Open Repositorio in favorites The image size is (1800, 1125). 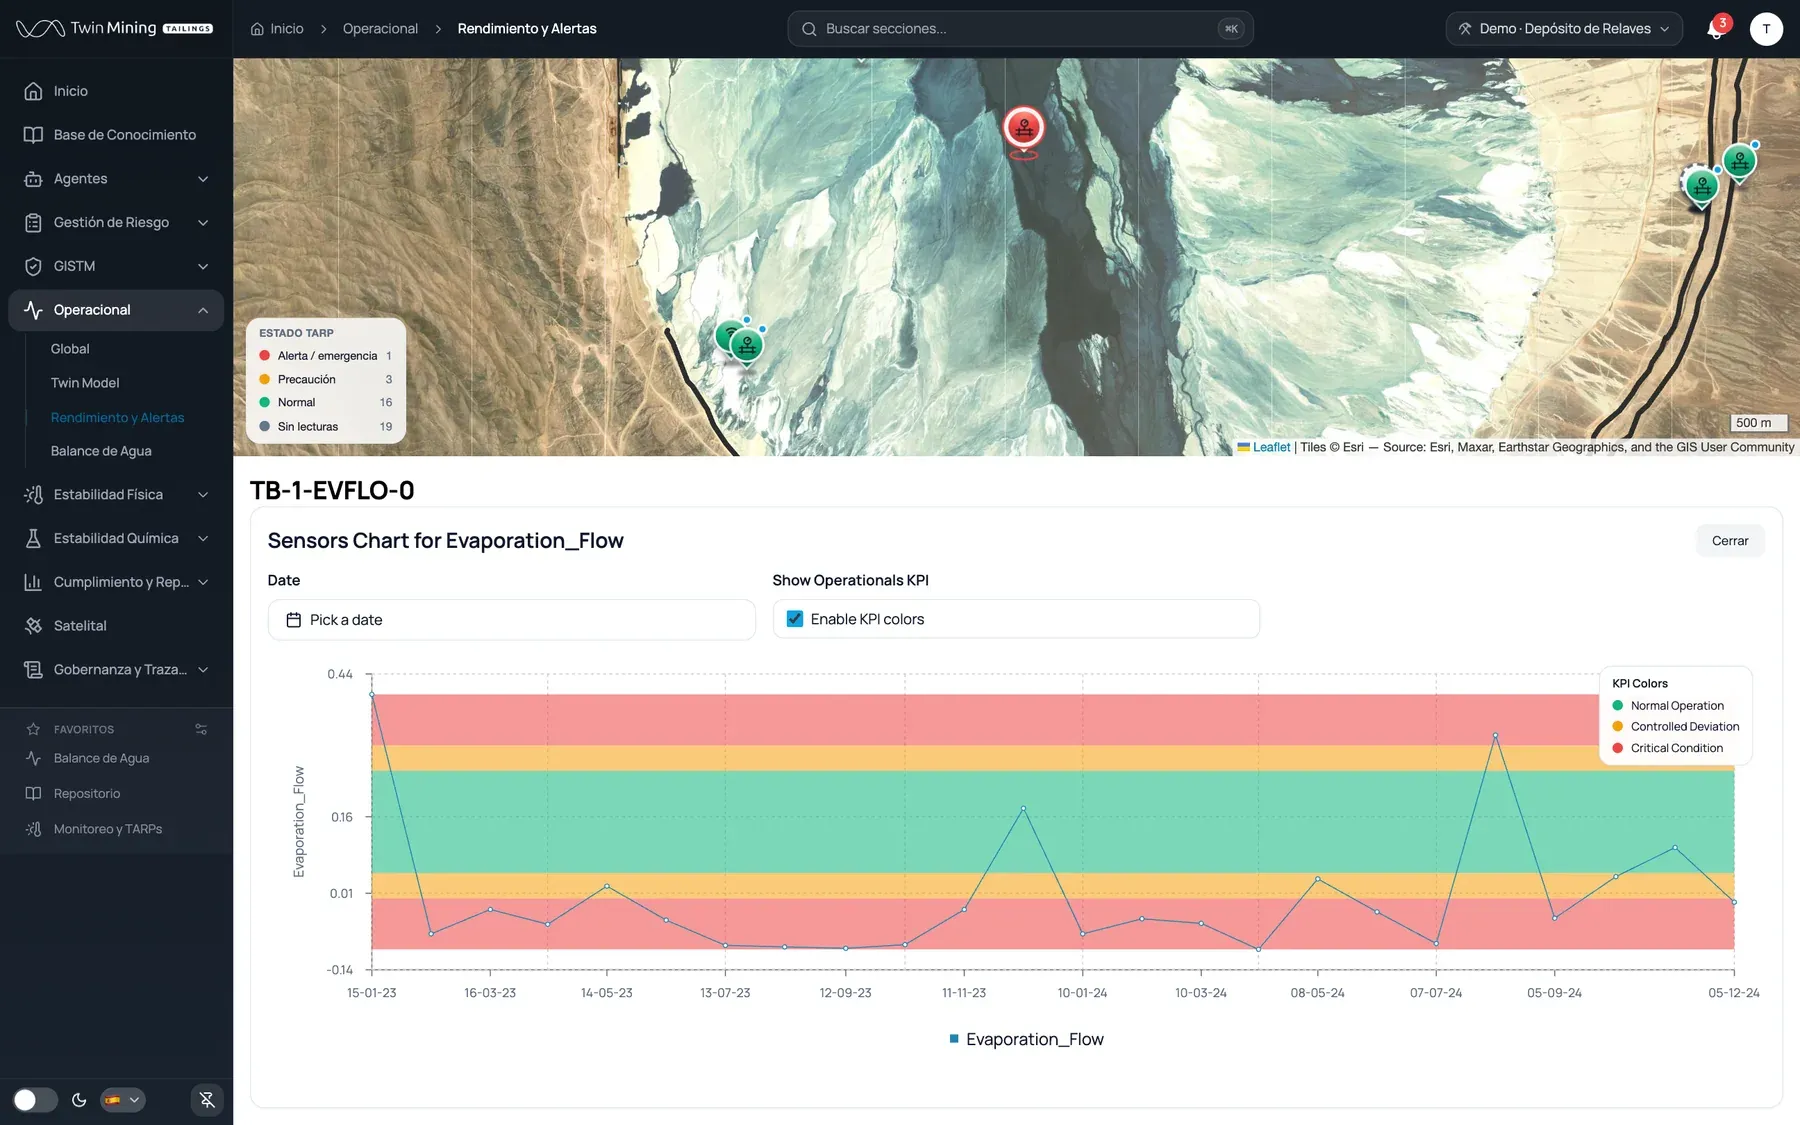(87, 794)
